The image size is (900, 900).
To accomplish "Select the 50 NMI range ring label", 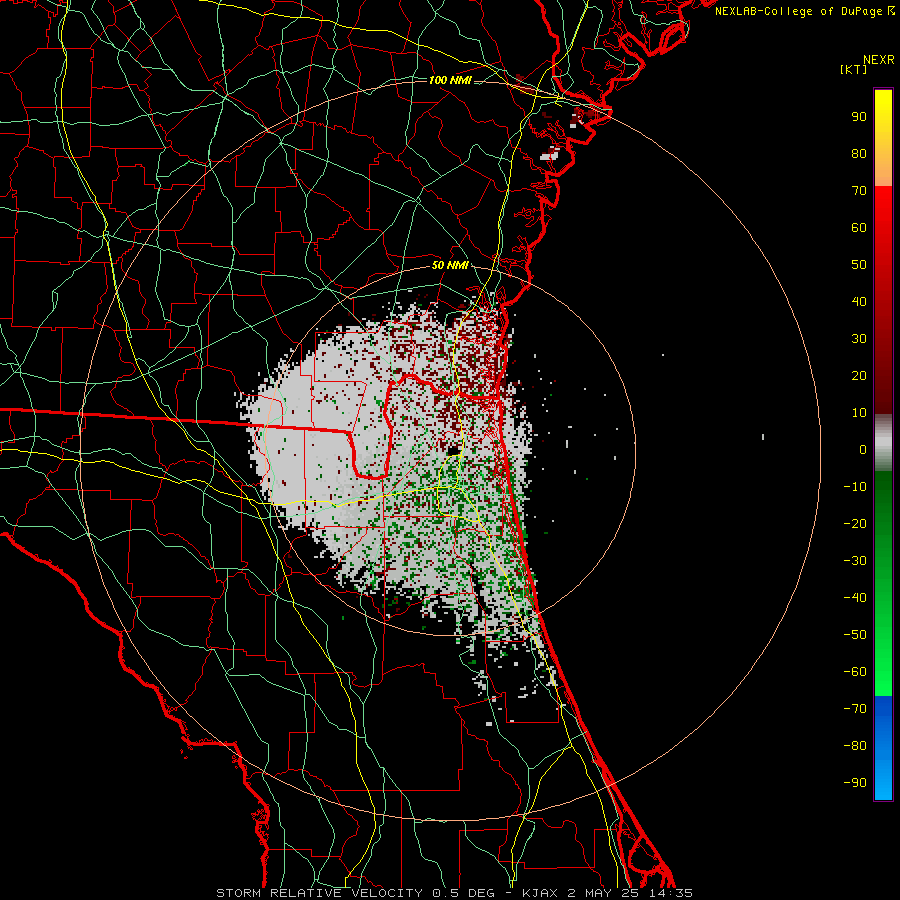I will [x=450, y=265].
